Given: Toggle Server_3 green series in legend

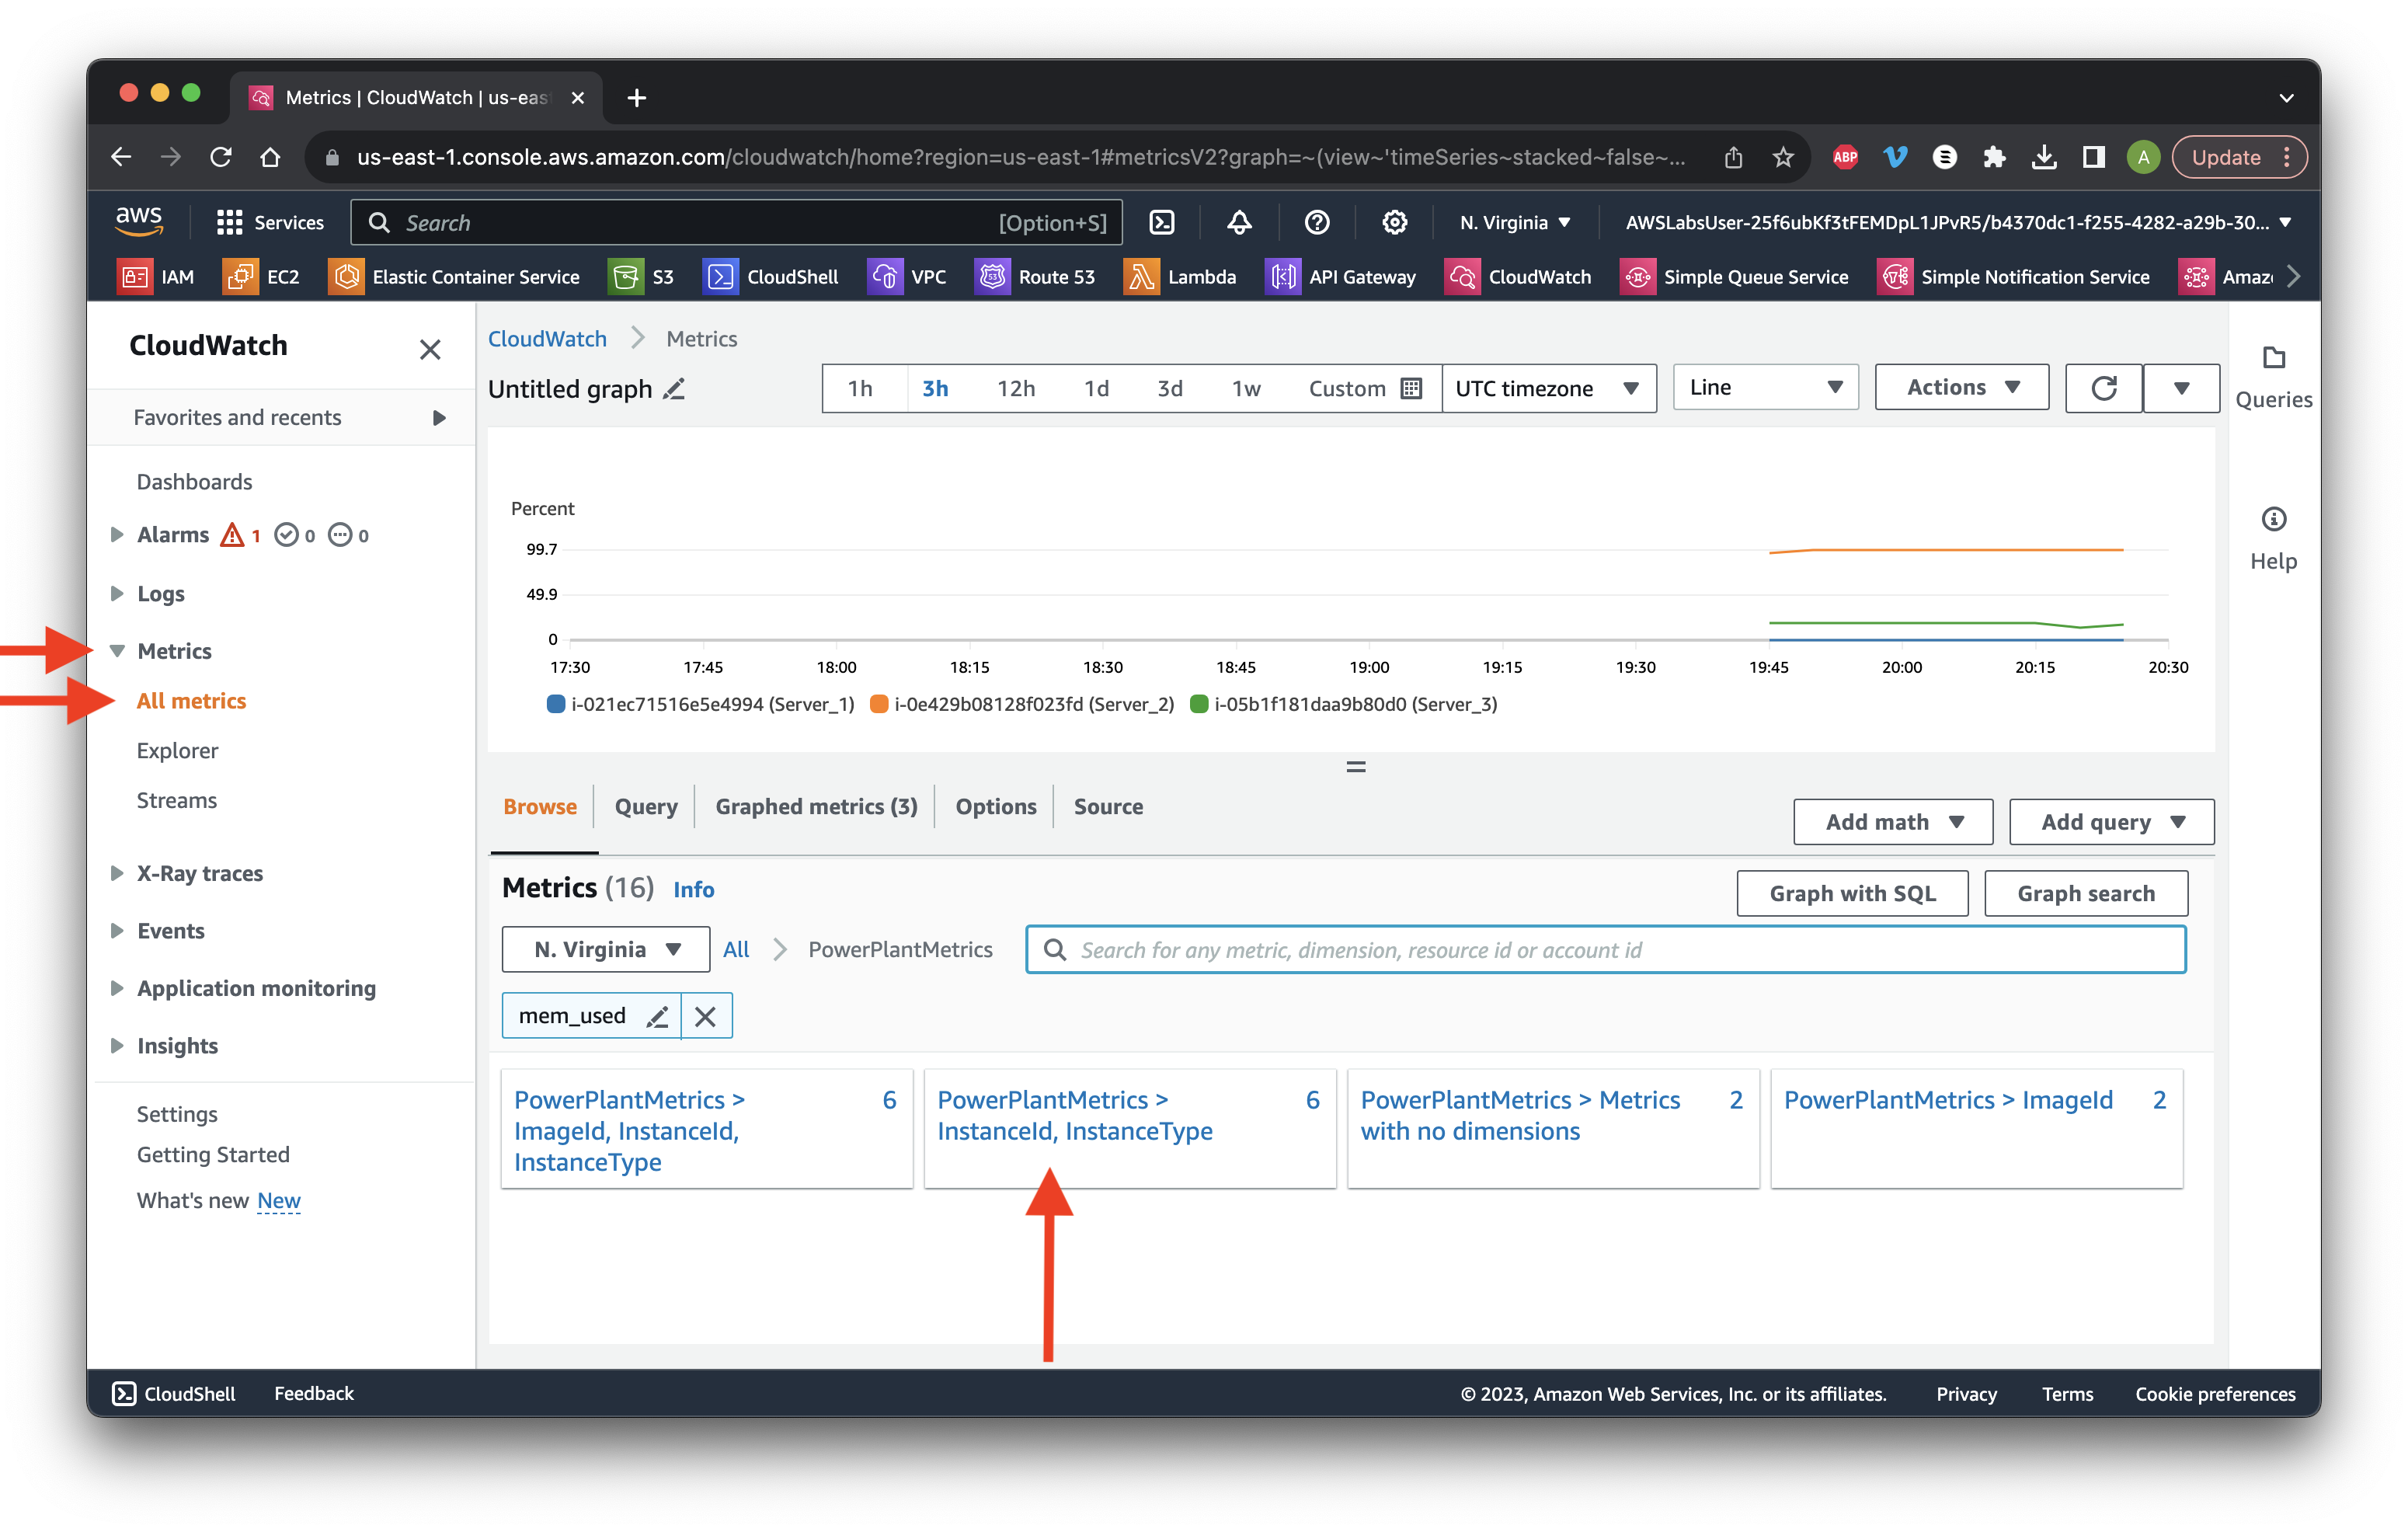Looking at the screenshot, I should click(x=1343, y=704).
